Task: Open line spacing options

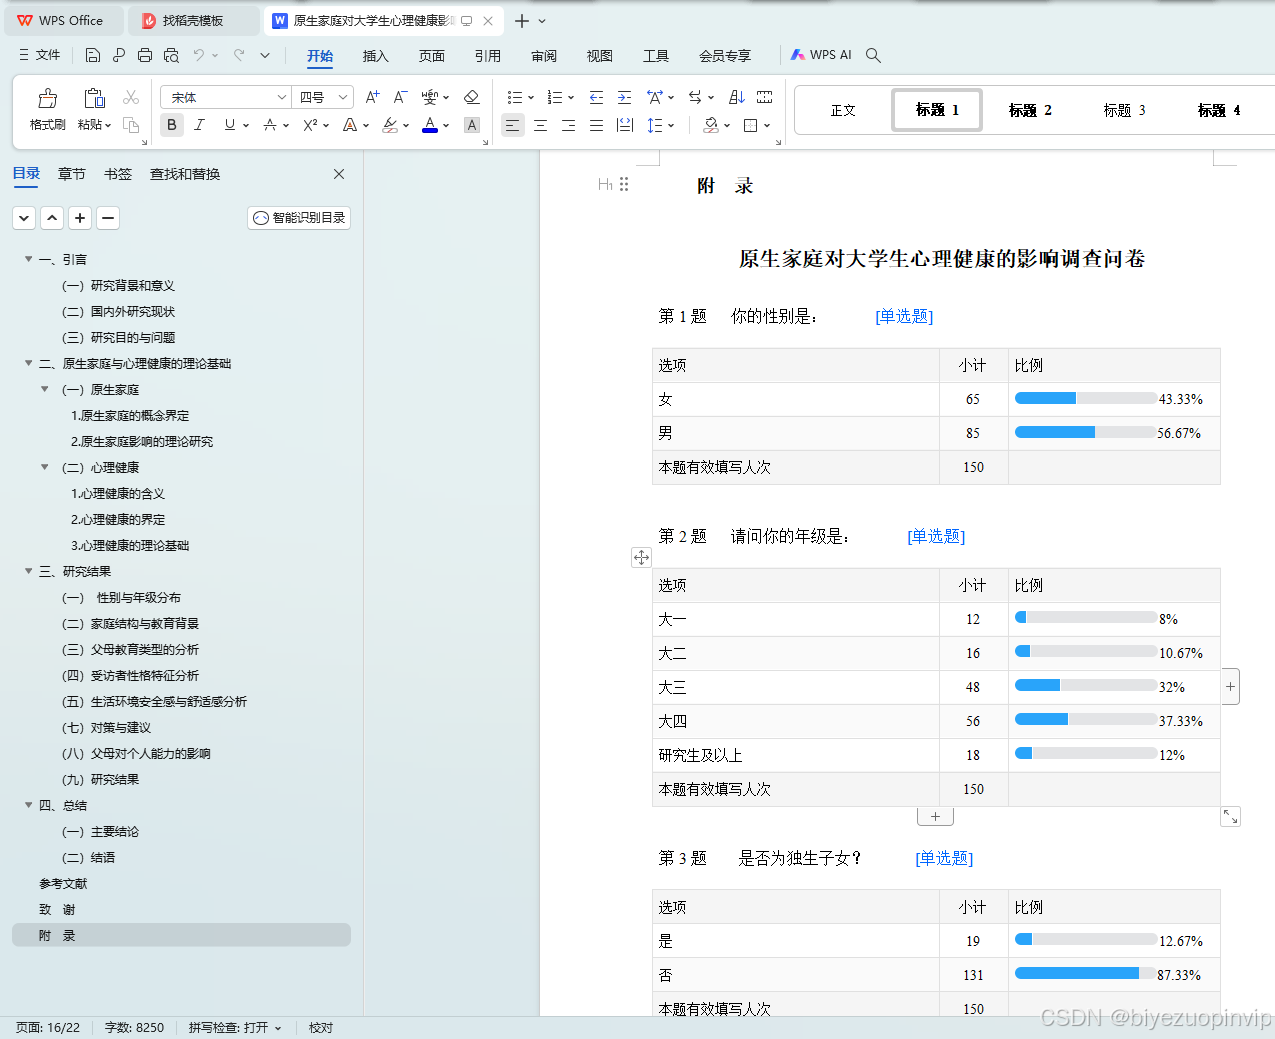Action: [x=655, y=125]
